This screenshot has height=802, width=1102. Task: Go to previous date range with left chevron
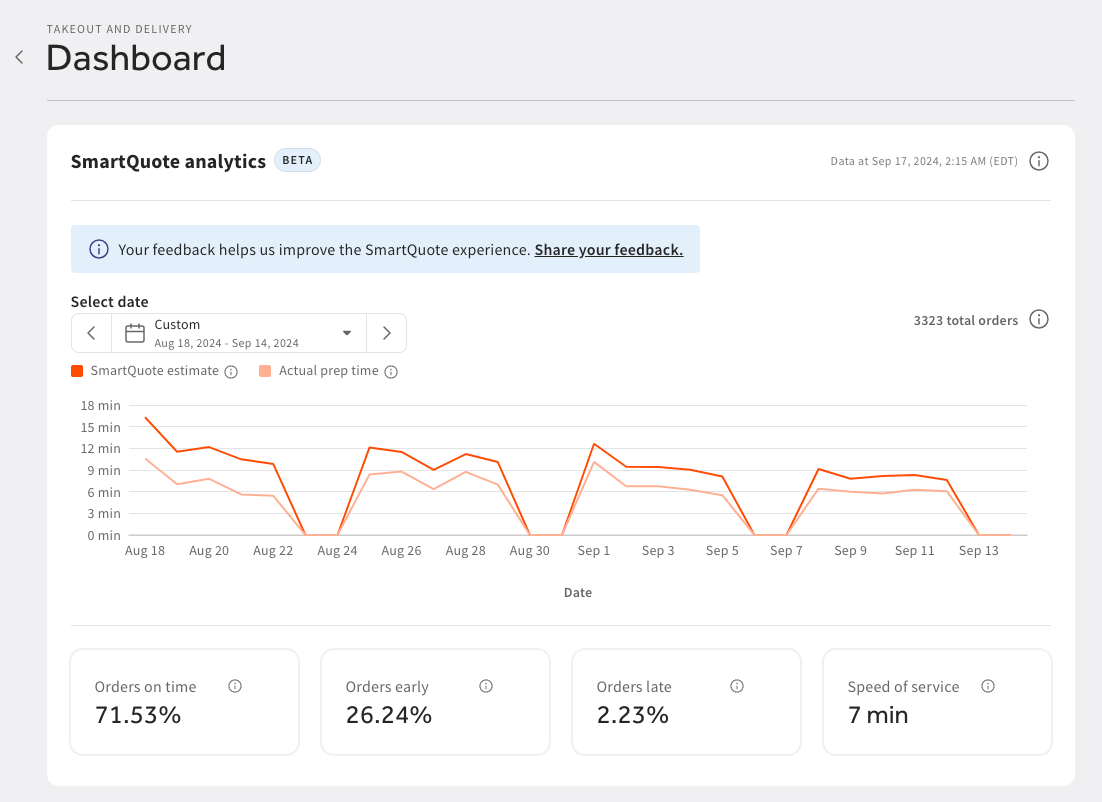point(91,333)
